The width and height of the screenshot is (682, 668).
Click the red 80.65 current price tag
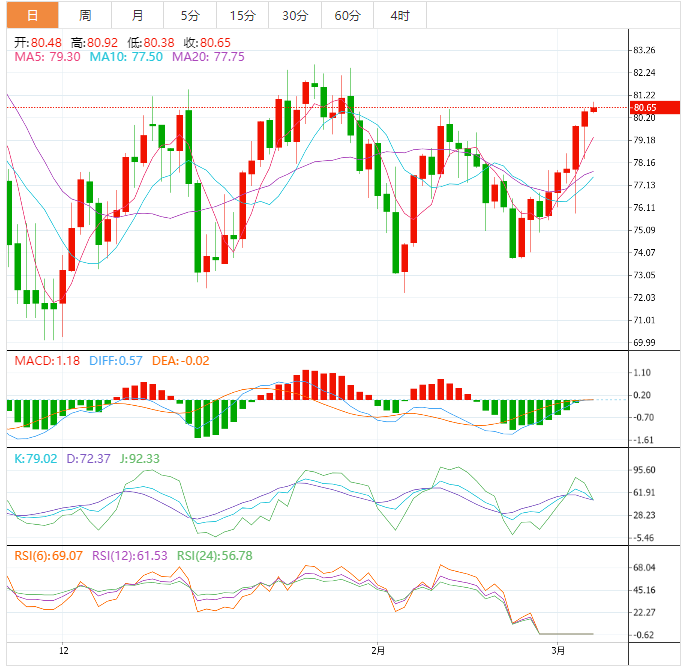(644, 107)
